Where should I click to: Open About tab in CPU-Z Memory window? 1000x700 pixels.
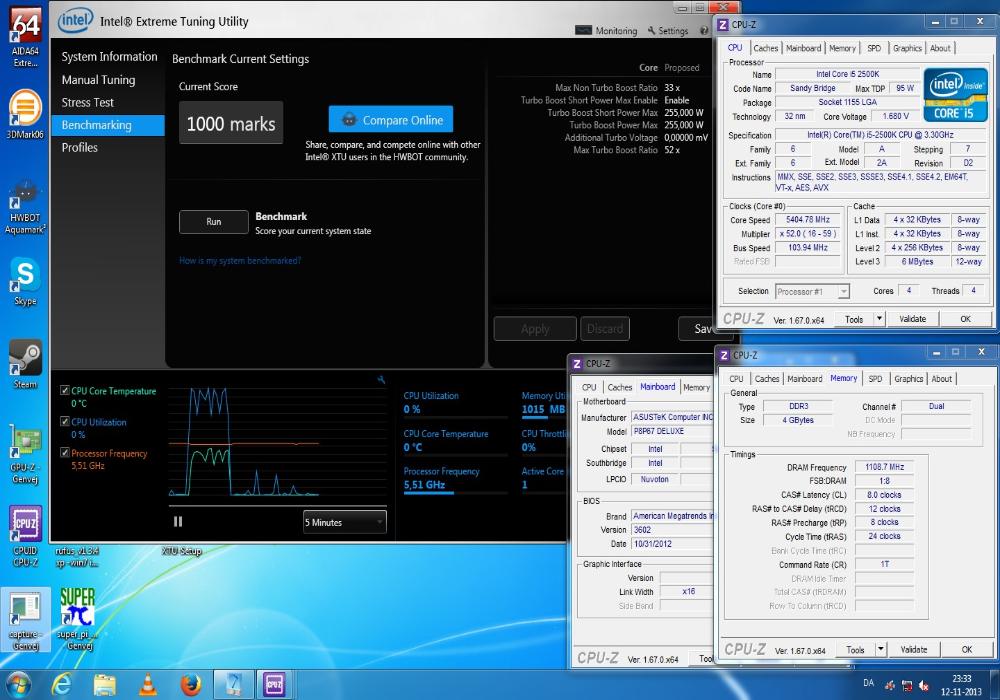[x=941, y=379]
